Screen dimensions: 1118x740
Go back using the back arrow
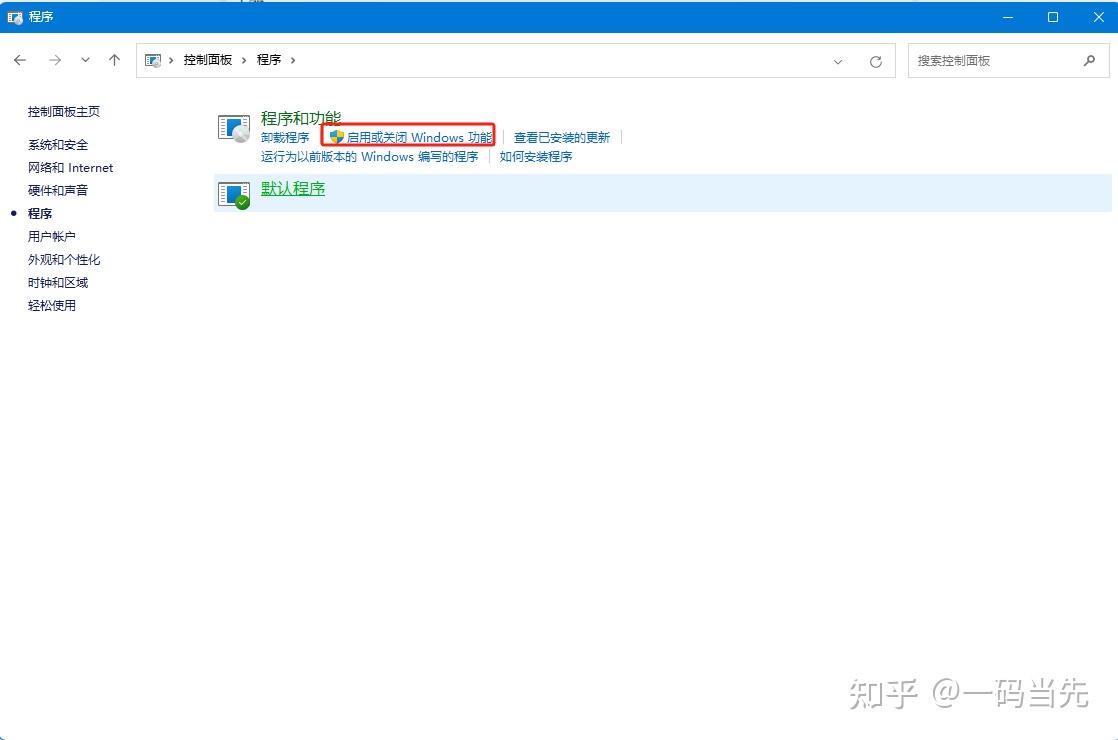[20, 60]
